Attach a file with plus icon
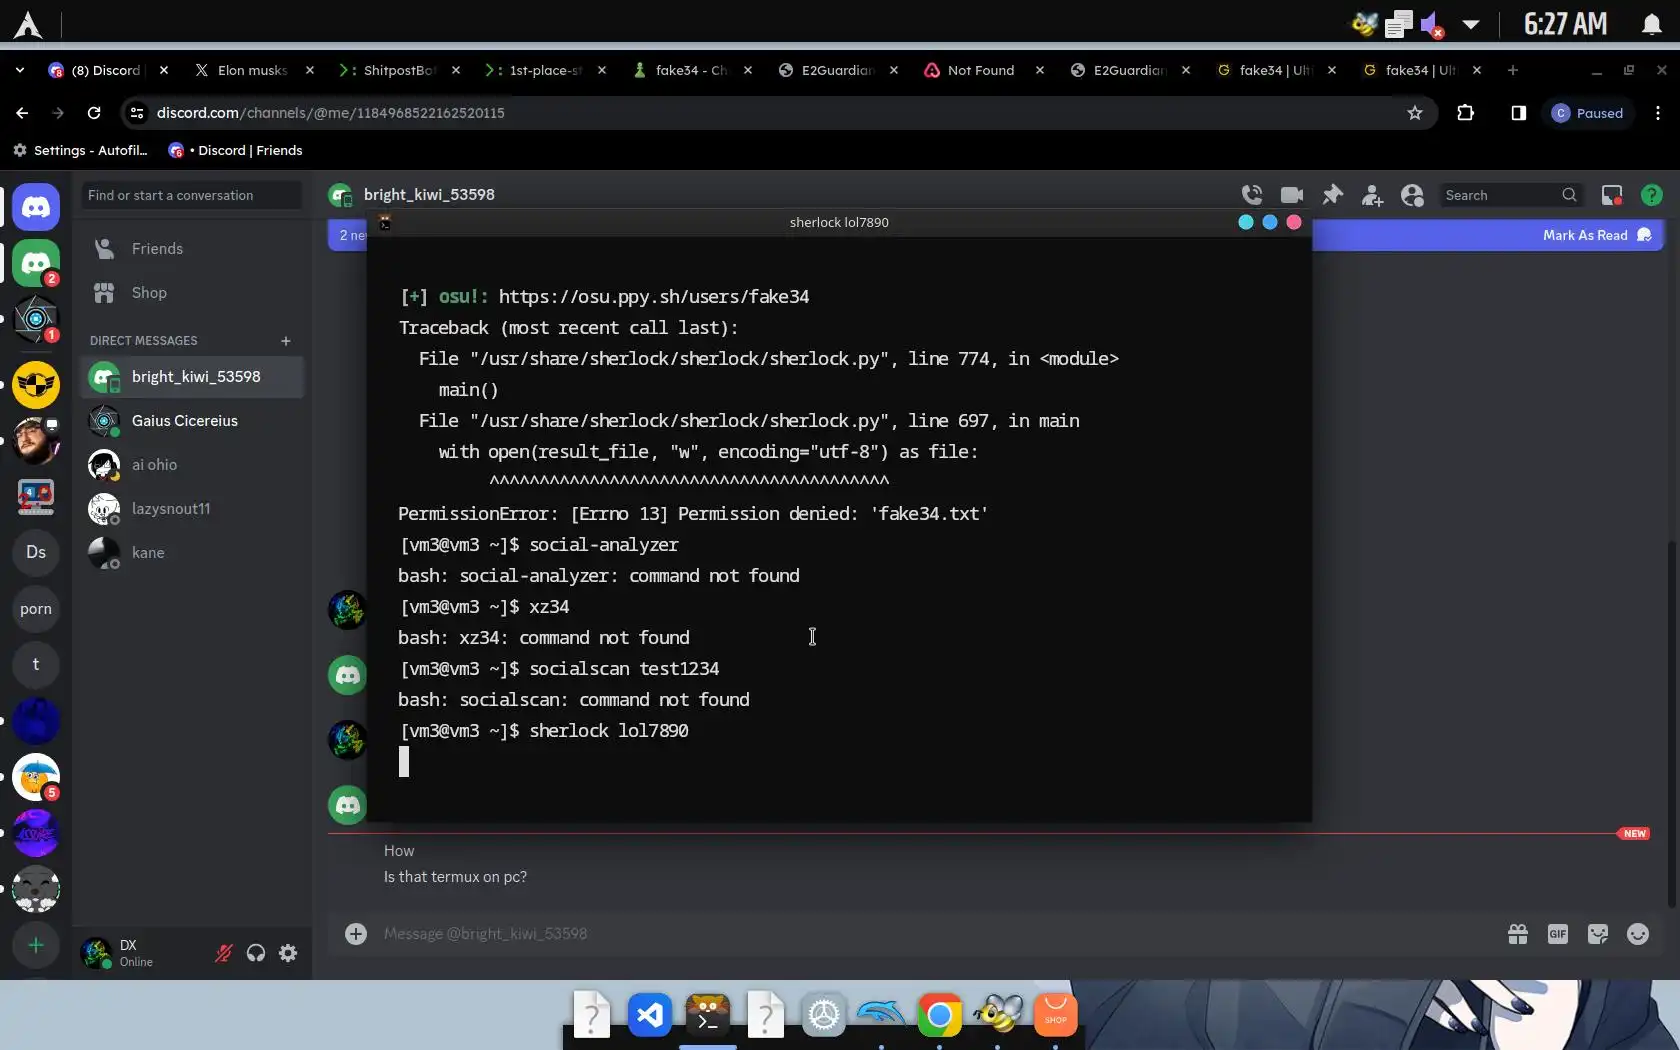This screenshot has height=1050, width=1680. click(x=356, y=934)
